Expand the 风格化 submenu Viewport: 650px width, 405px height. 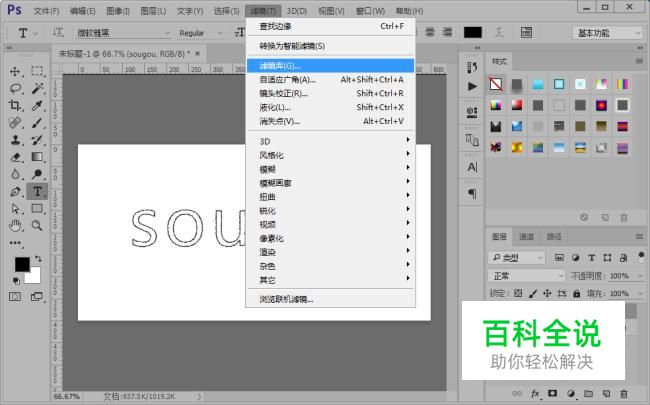[331, 155]
